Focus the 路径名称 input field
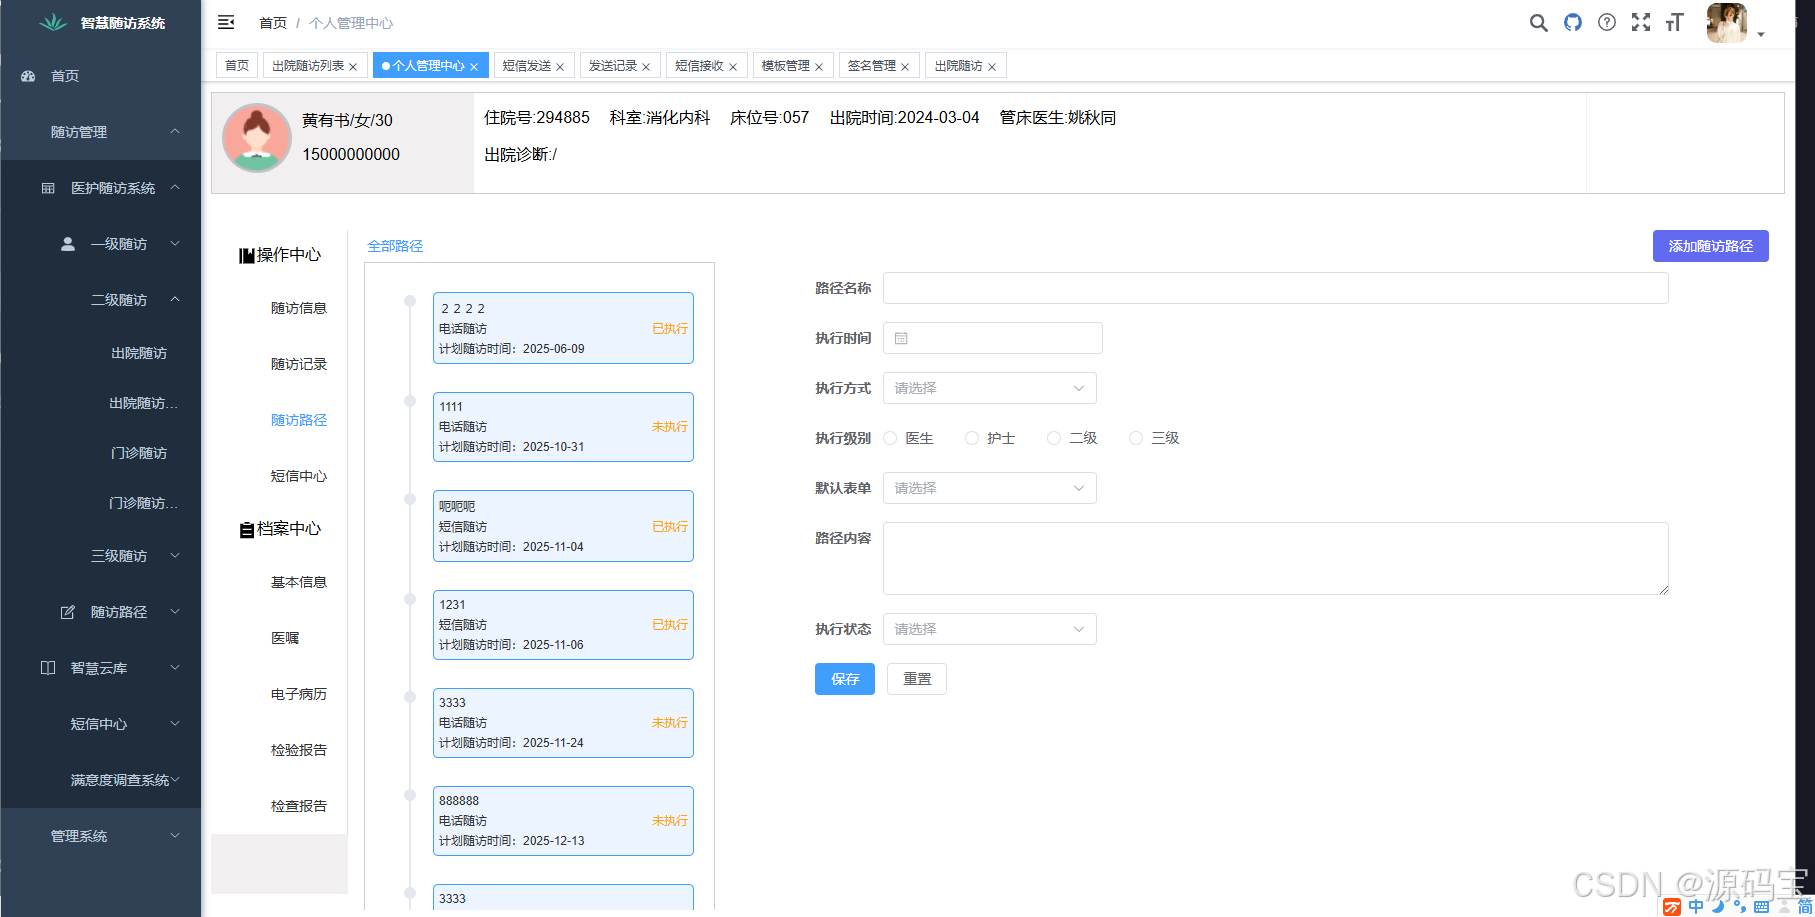Image resolution: width=1815 pixels, height=917 pixels. click(1275, 288)
